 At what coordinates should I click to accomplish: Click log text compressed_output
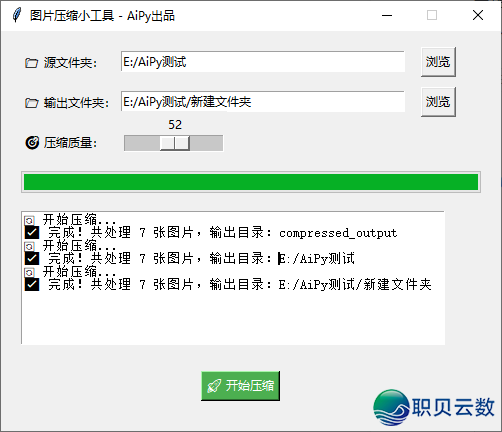point(338,233)
